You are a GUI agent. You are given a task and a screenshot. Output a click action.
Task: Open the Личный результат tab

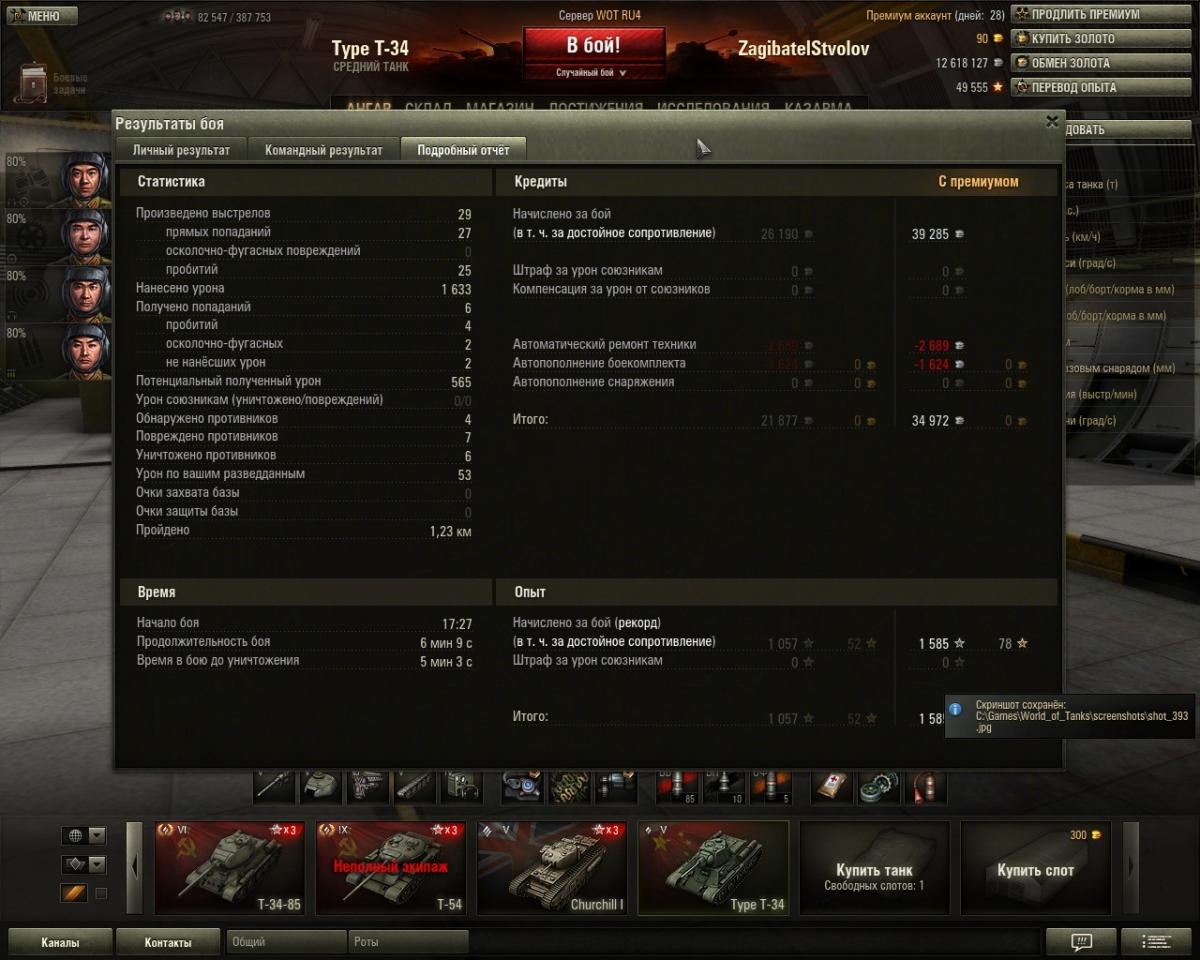181,150
